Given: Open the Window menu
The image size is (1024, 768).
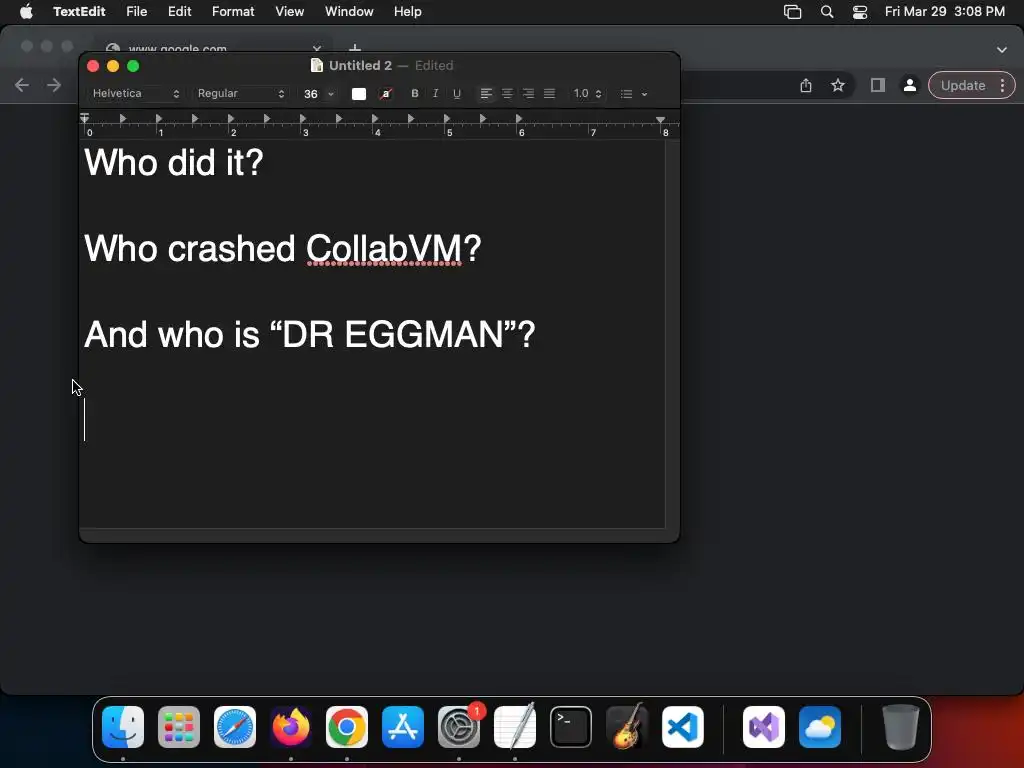Looking at the screenshot, I should 349,11.
